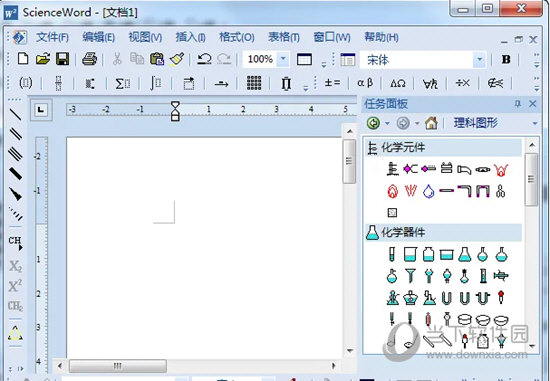Undo the last action

204,59
